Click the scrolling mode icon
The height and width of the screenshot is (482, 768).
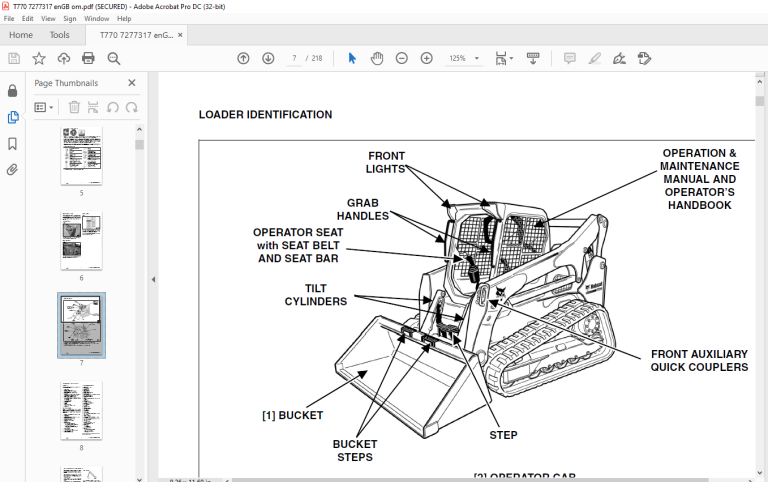point(533,58)
